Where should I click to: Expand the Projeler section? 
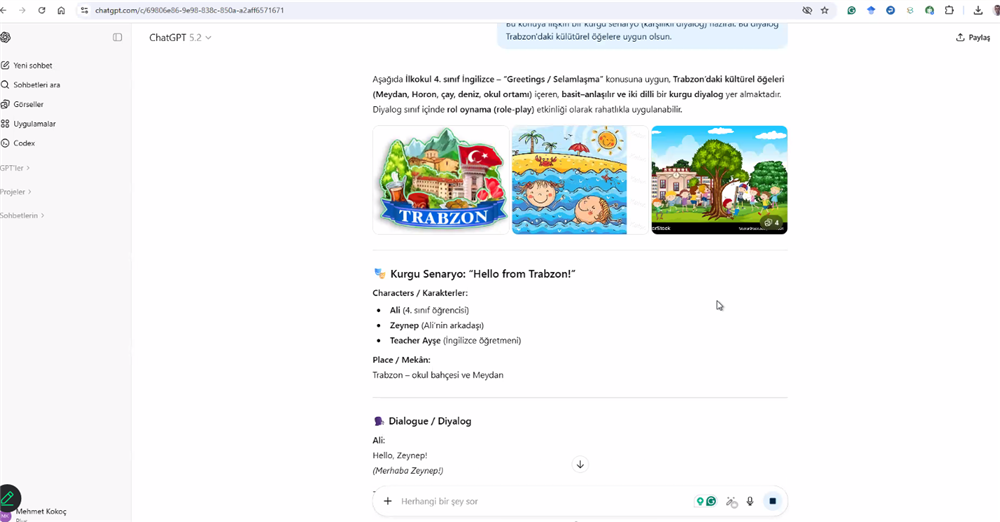(x=15, y=191)
